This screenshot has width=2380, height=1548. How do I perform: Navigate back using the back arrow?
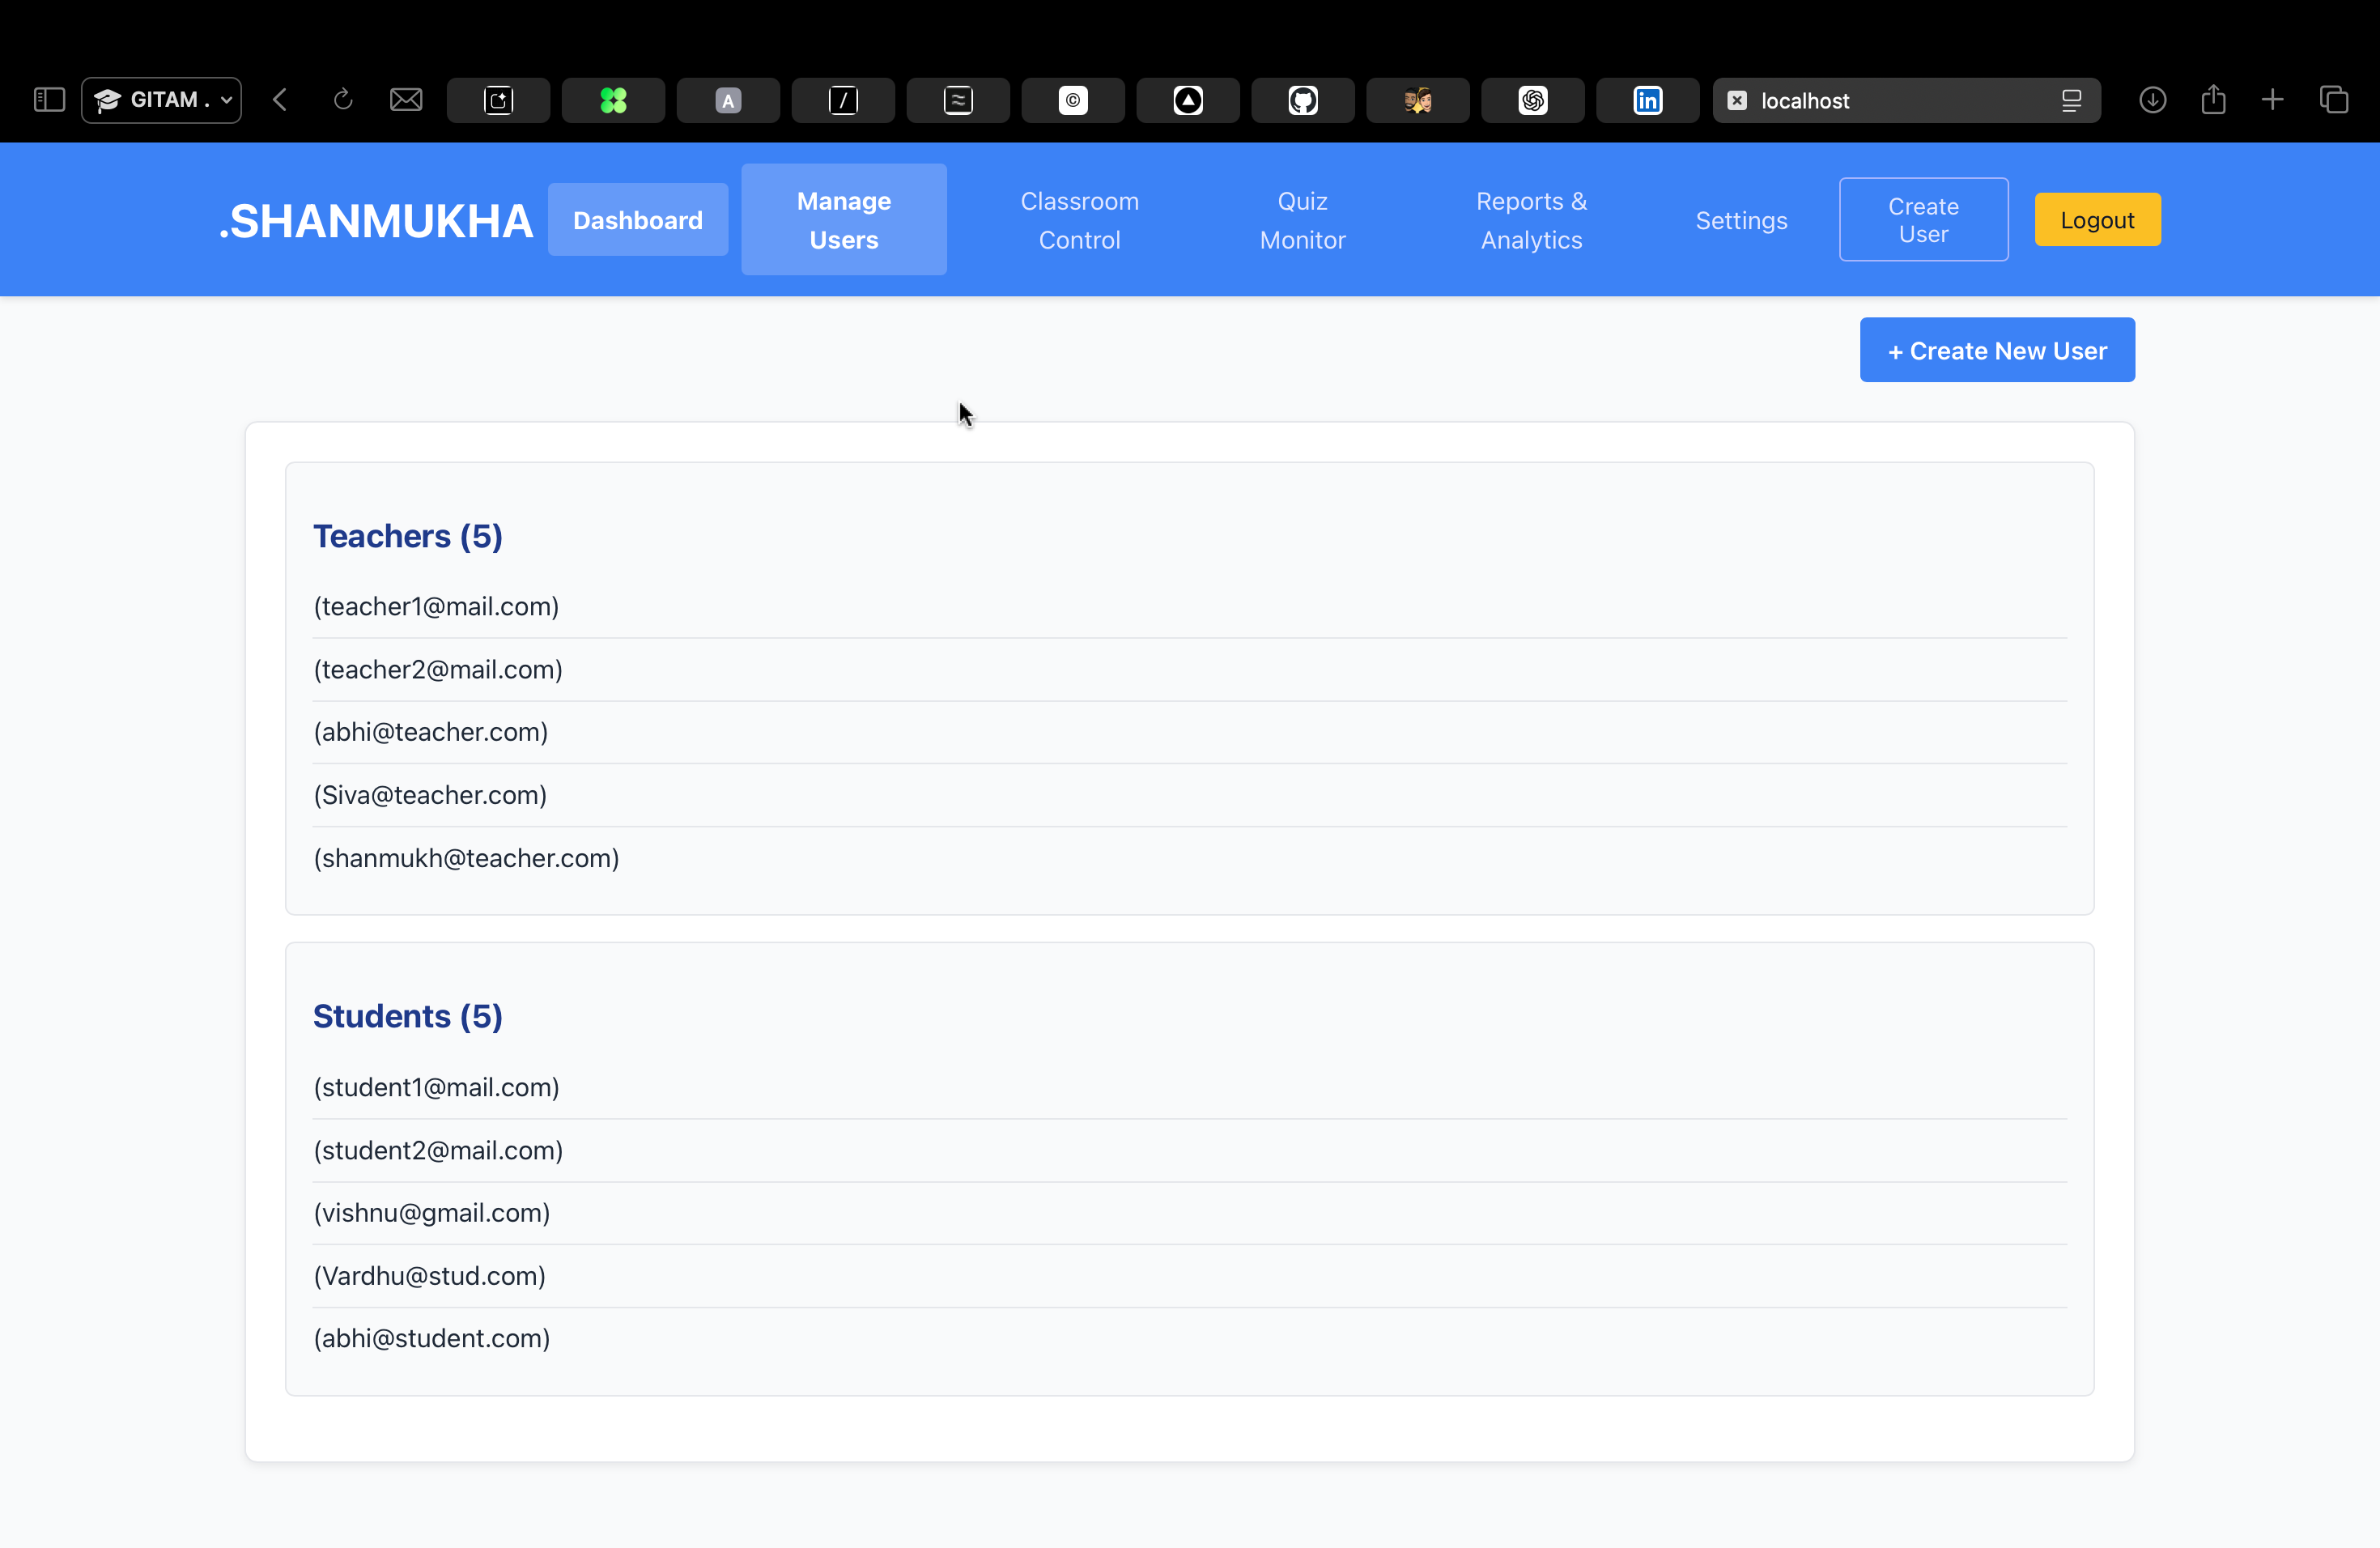(280, 100)
